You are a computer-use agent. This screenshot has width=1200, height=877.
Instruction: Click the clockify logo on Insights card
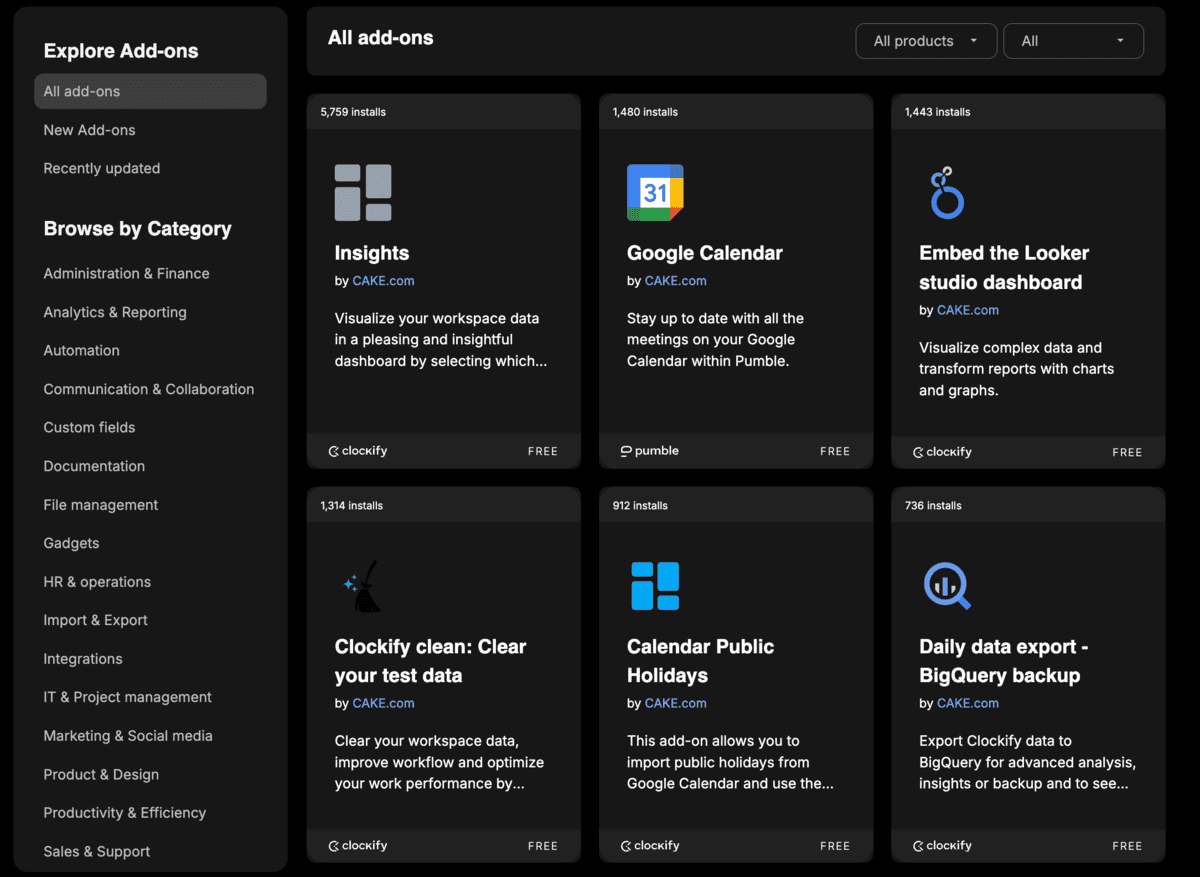(358, 451)
